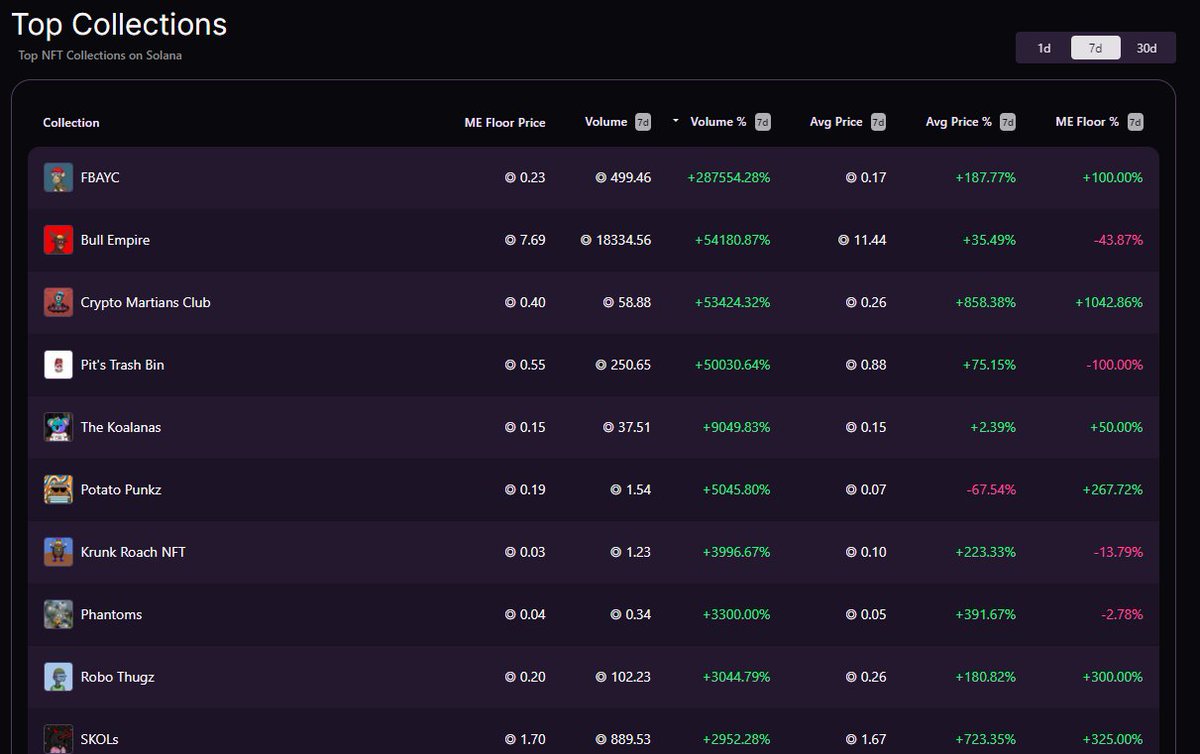Open the Robo Thugz collection icon
The width and height of the screenshot is (1200, 754).
pos(58,677)
